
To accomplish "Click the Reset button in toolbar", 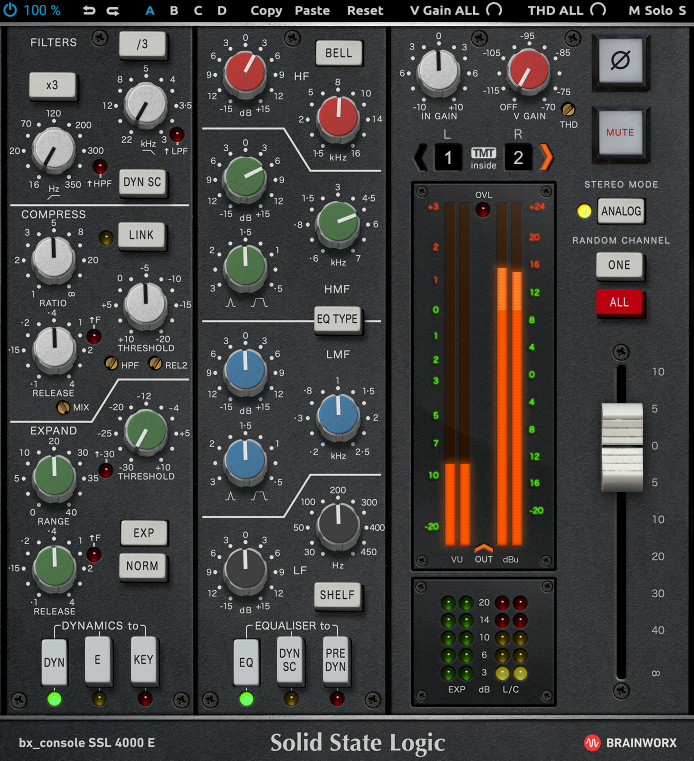I will click(x=365, y=10).
